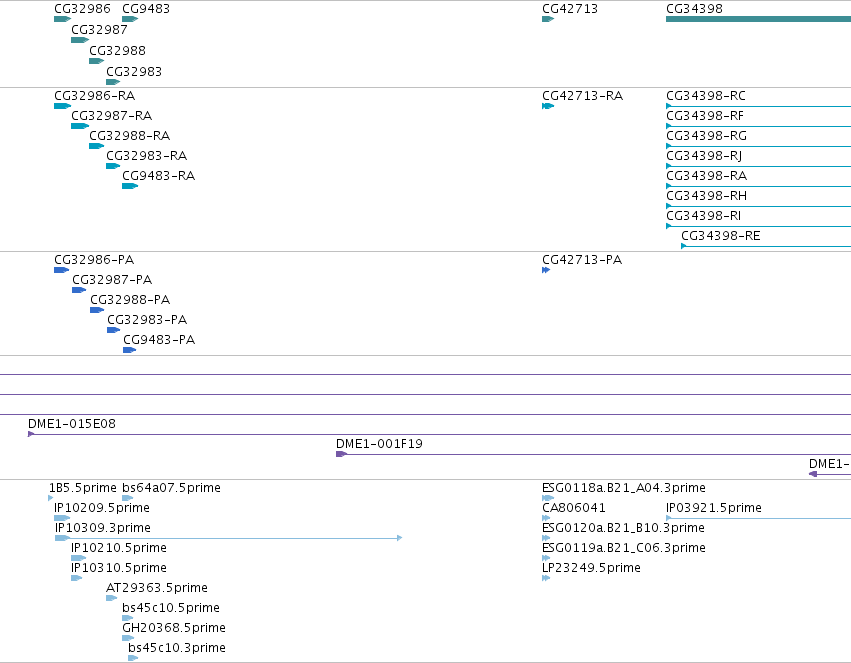The width and height of the screenshot is (851, 663).
Task: Select the CA806041 EST glyph
Action: point(546,518)
